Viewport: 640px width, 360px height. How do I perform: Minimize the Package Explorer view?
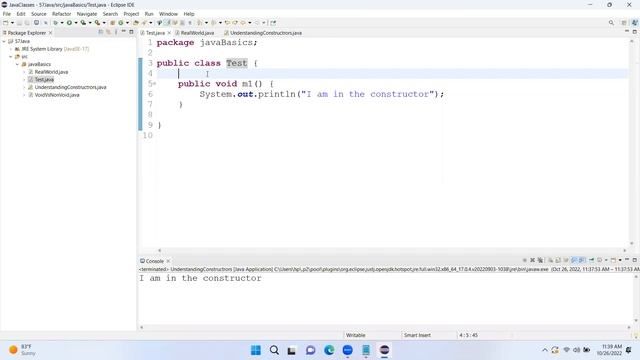[124, 32]
